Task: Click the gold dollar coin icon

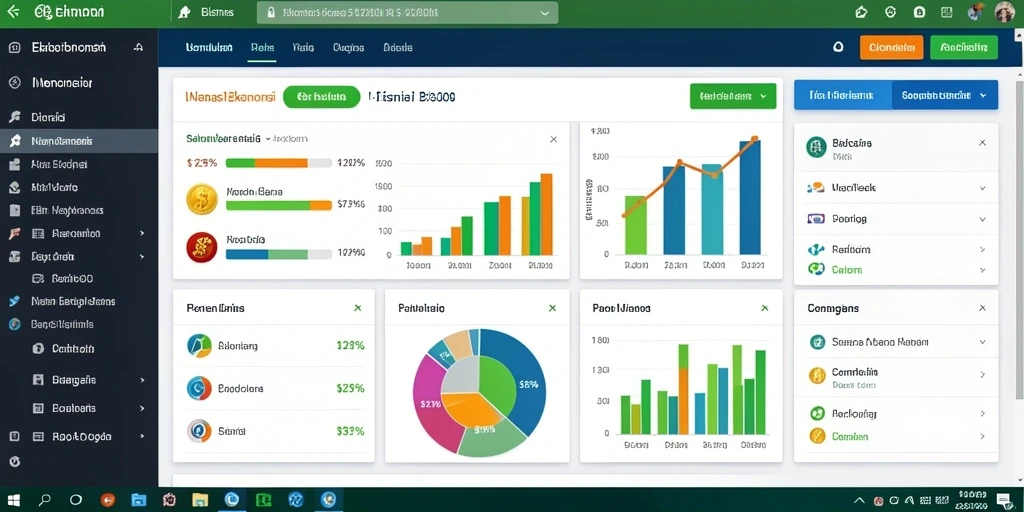Action: tap(202, 199)
